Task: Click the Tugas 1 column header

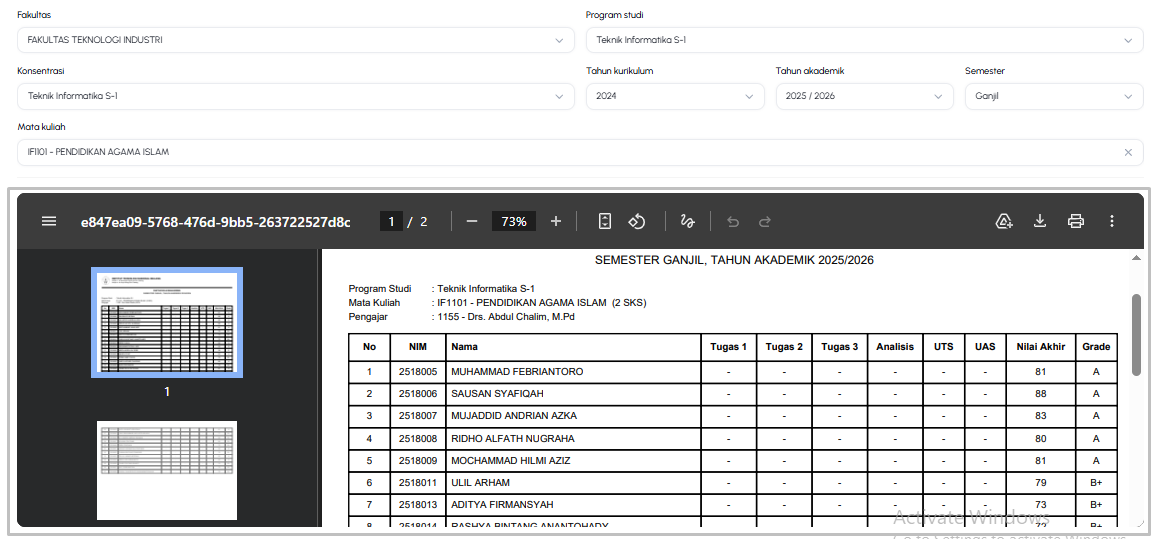Action: tap(728, 347)
